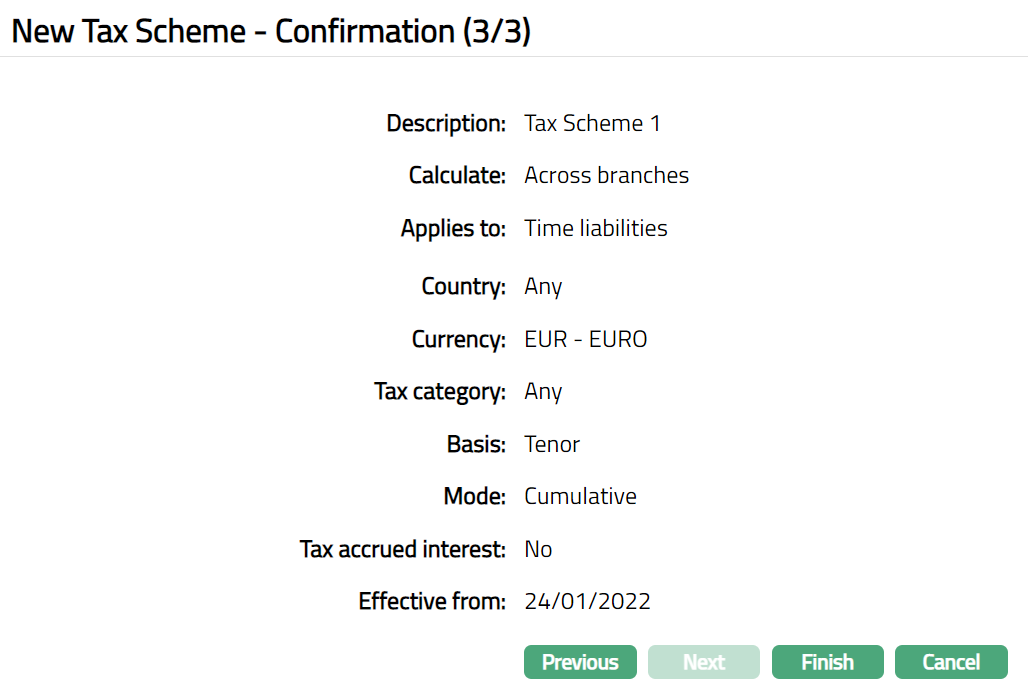Click the 'No' accrued interest value
The image size is (1028, 695).
tap(538, 549)
